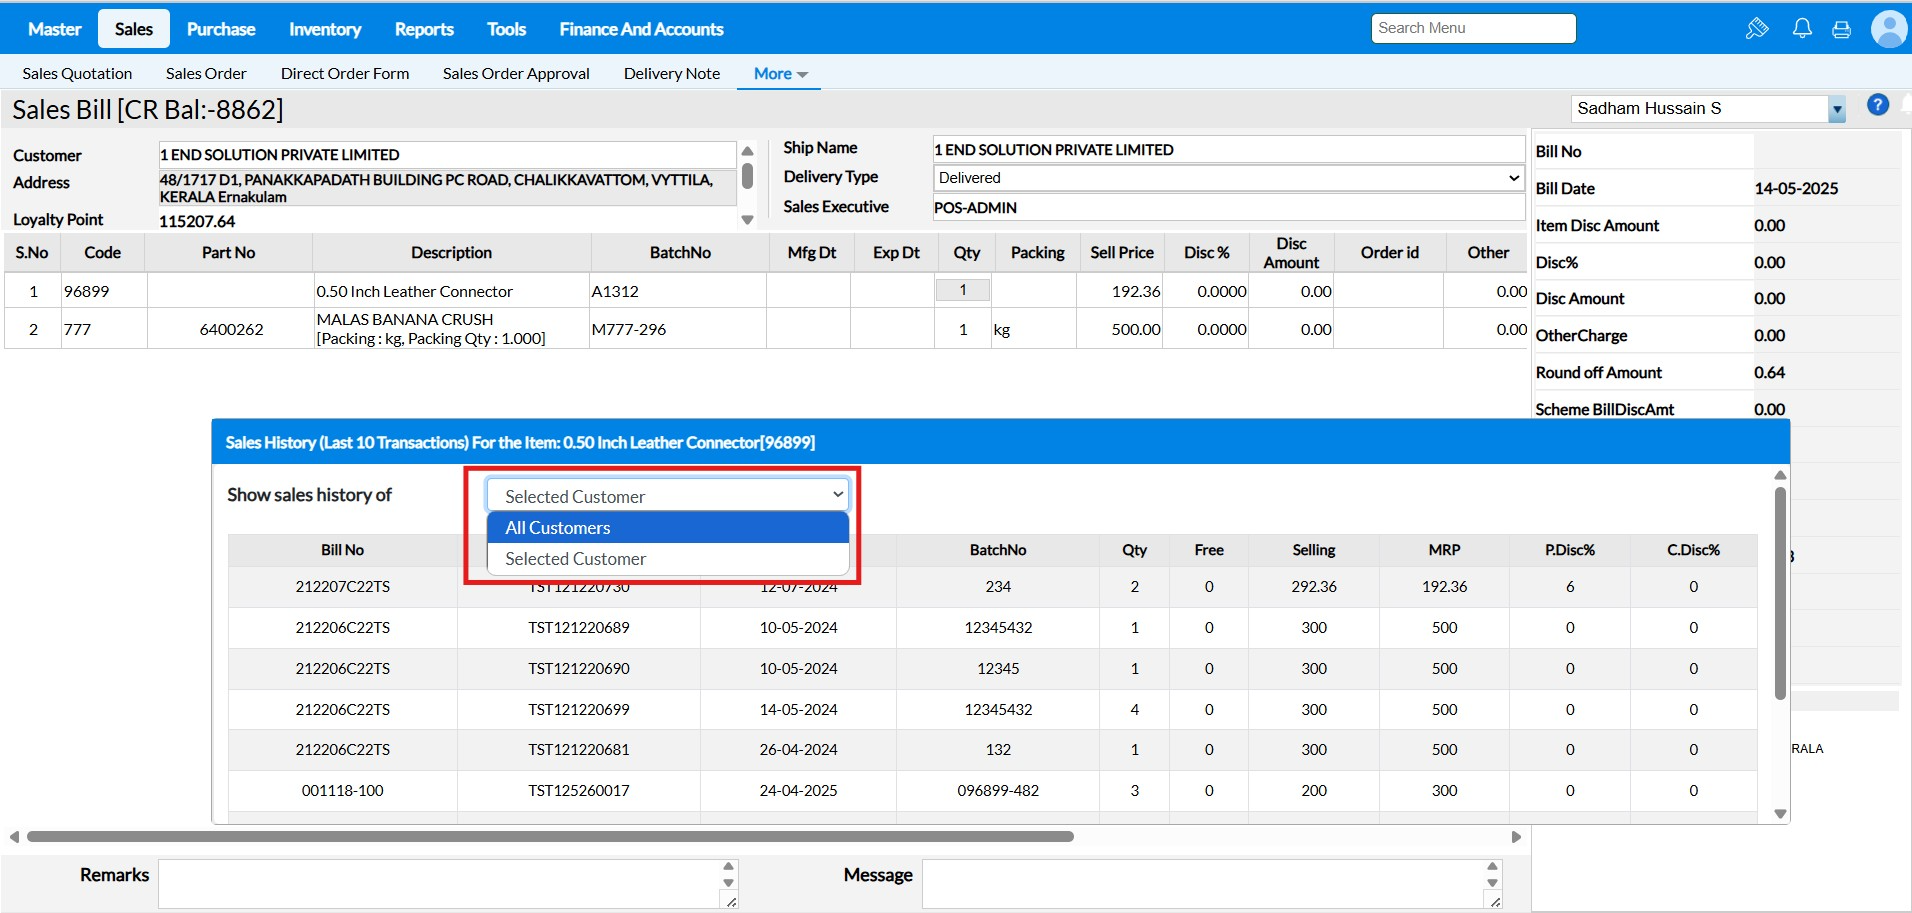Select All Customers option from list
The image size is (1912, 913).
click(x=667, y=528)
